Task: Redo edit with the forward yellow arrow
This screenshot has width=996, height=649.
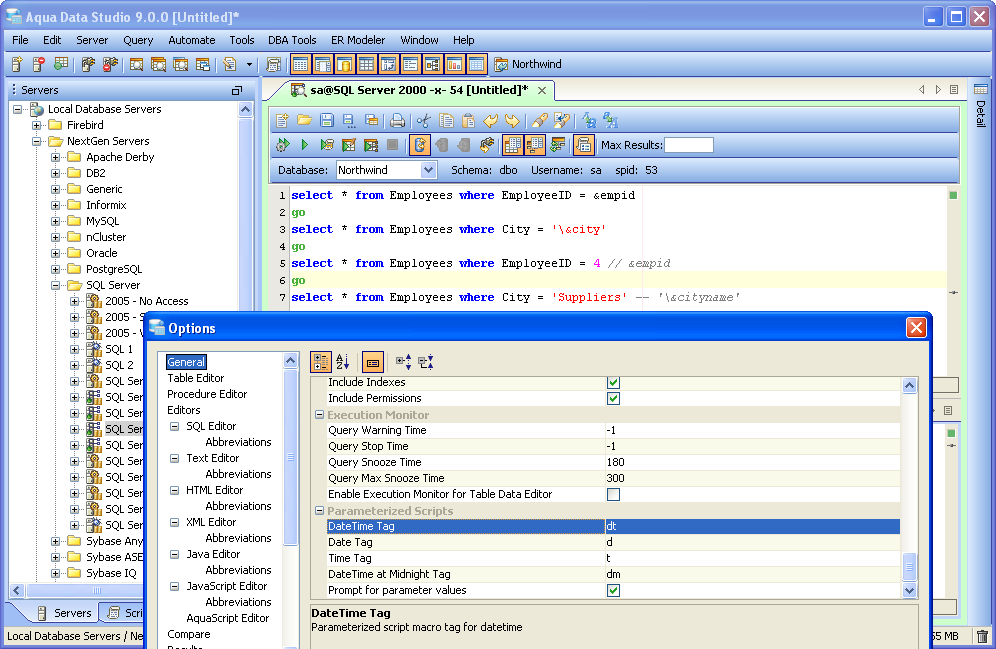Action: click(x=512, y=120)
